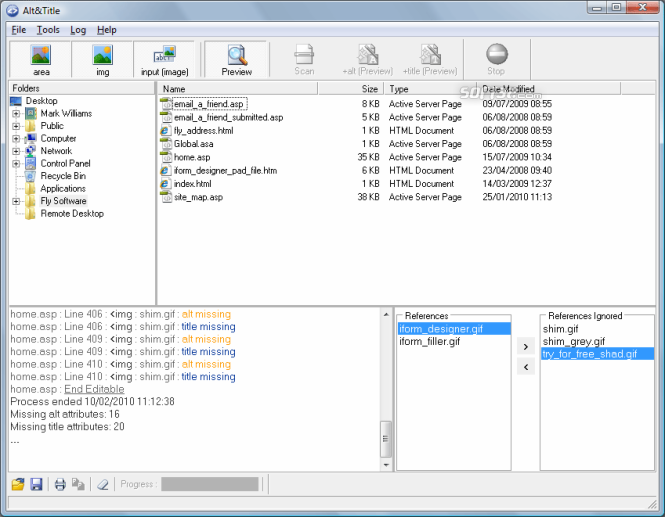Click the Process ended 10/02/2010 log line
Viewport: 665px width, 517px height.
[x=92, y=401]
